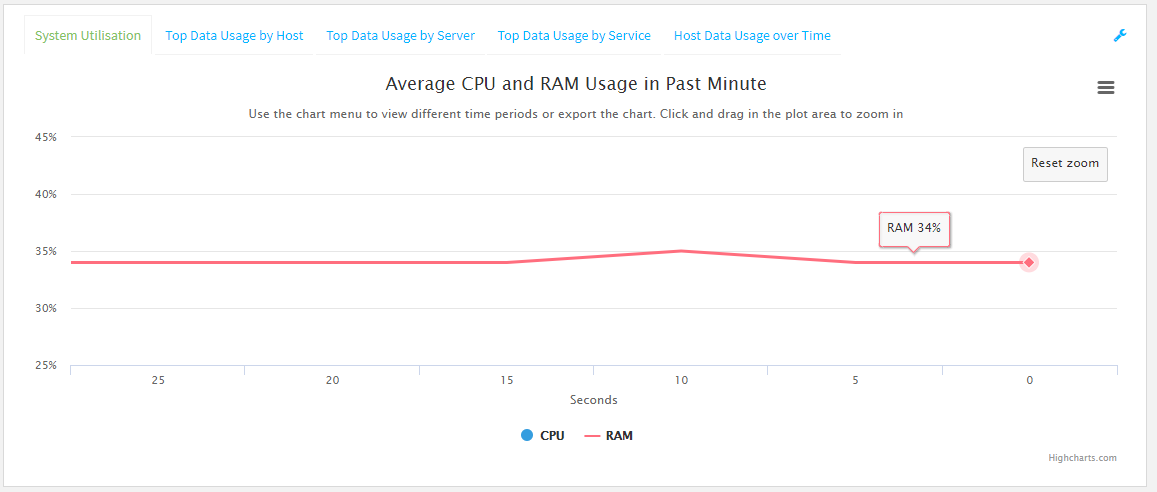Image resolution: width=1157 pixels, height=492 pixels.
Task: Open the wrench settings icon
Action: (1120, 36)
